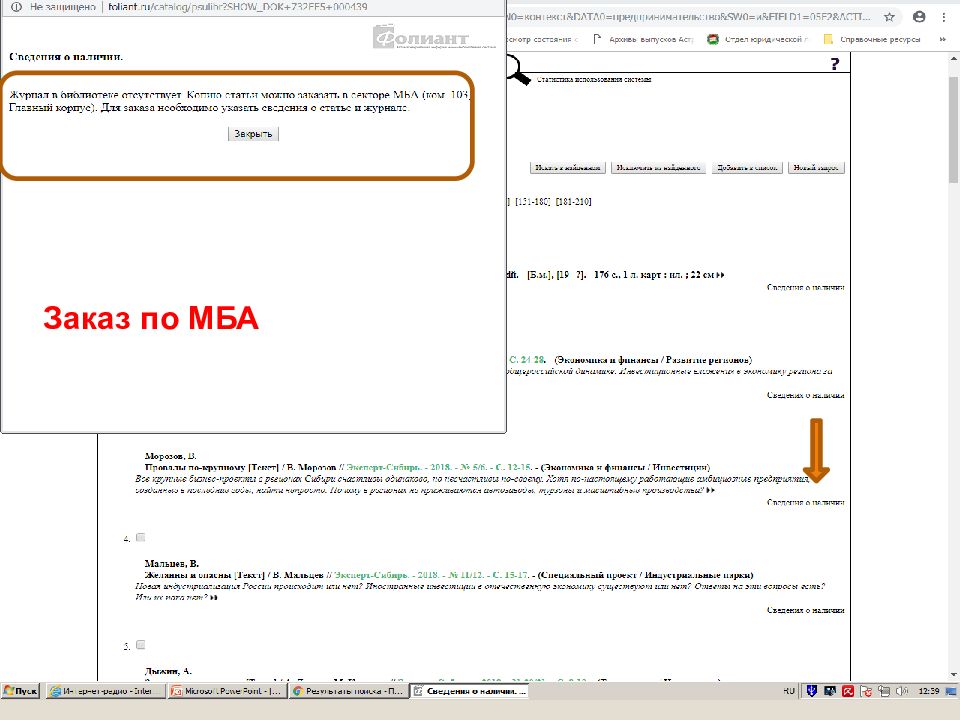The width and height of the screenshot is (960, 720).
Task: Open the Chrome profile account icon
Action: tap(918, 17)
